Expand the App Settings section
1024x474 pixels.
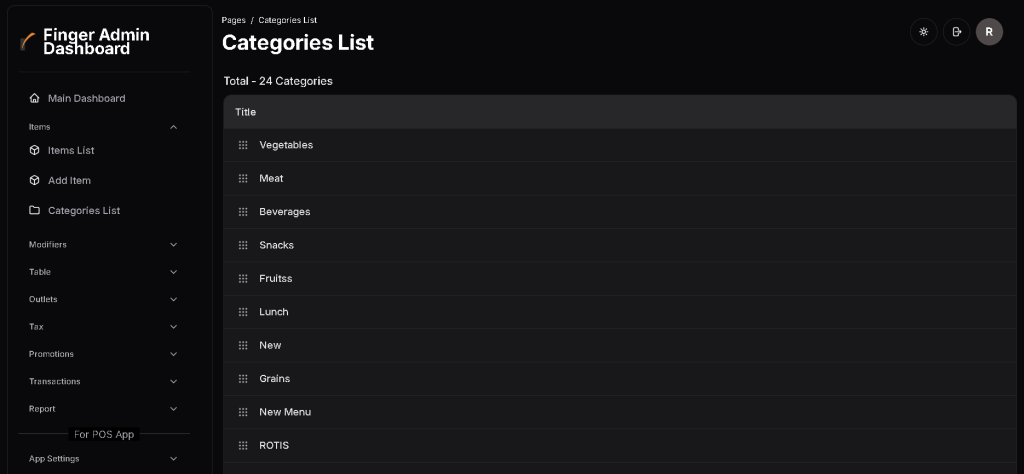pos(173,458)
